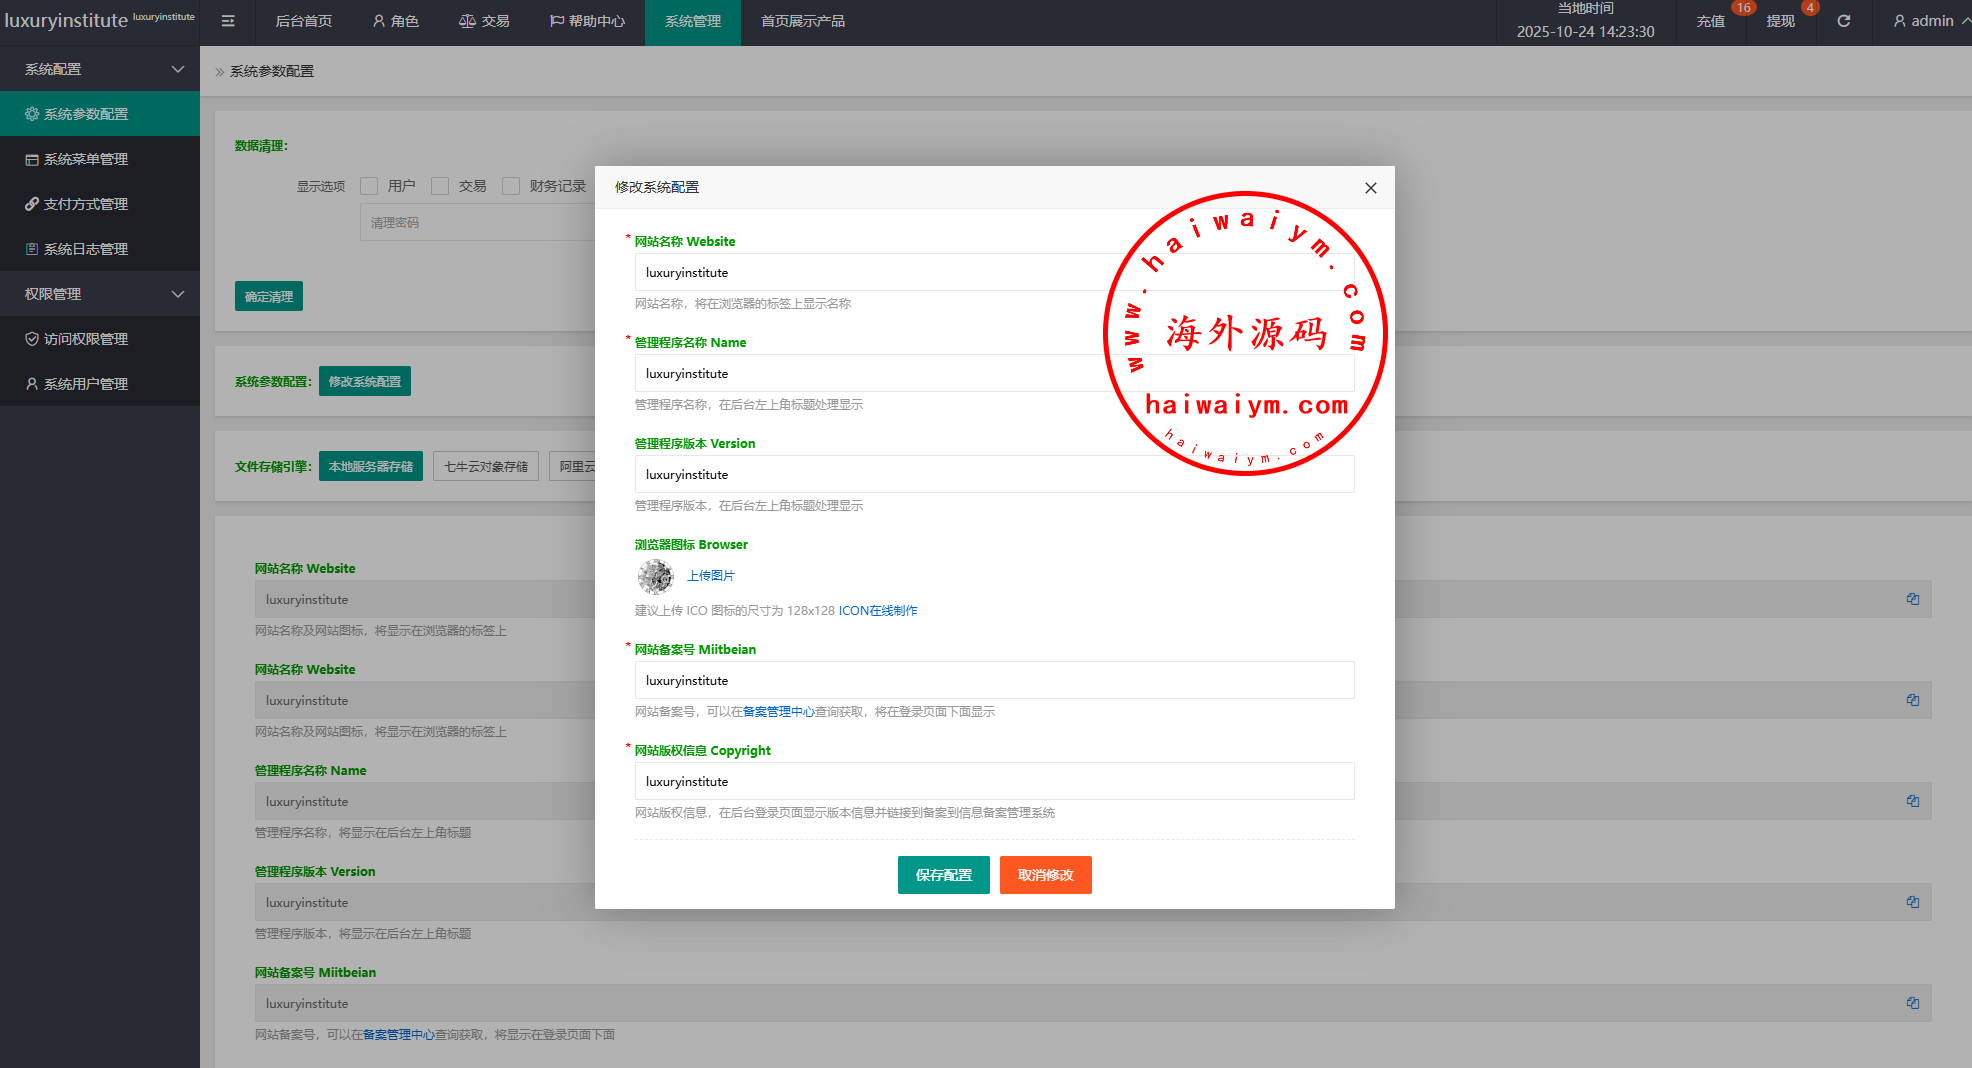Click the refresh icon in top bar

point(1844,21)
